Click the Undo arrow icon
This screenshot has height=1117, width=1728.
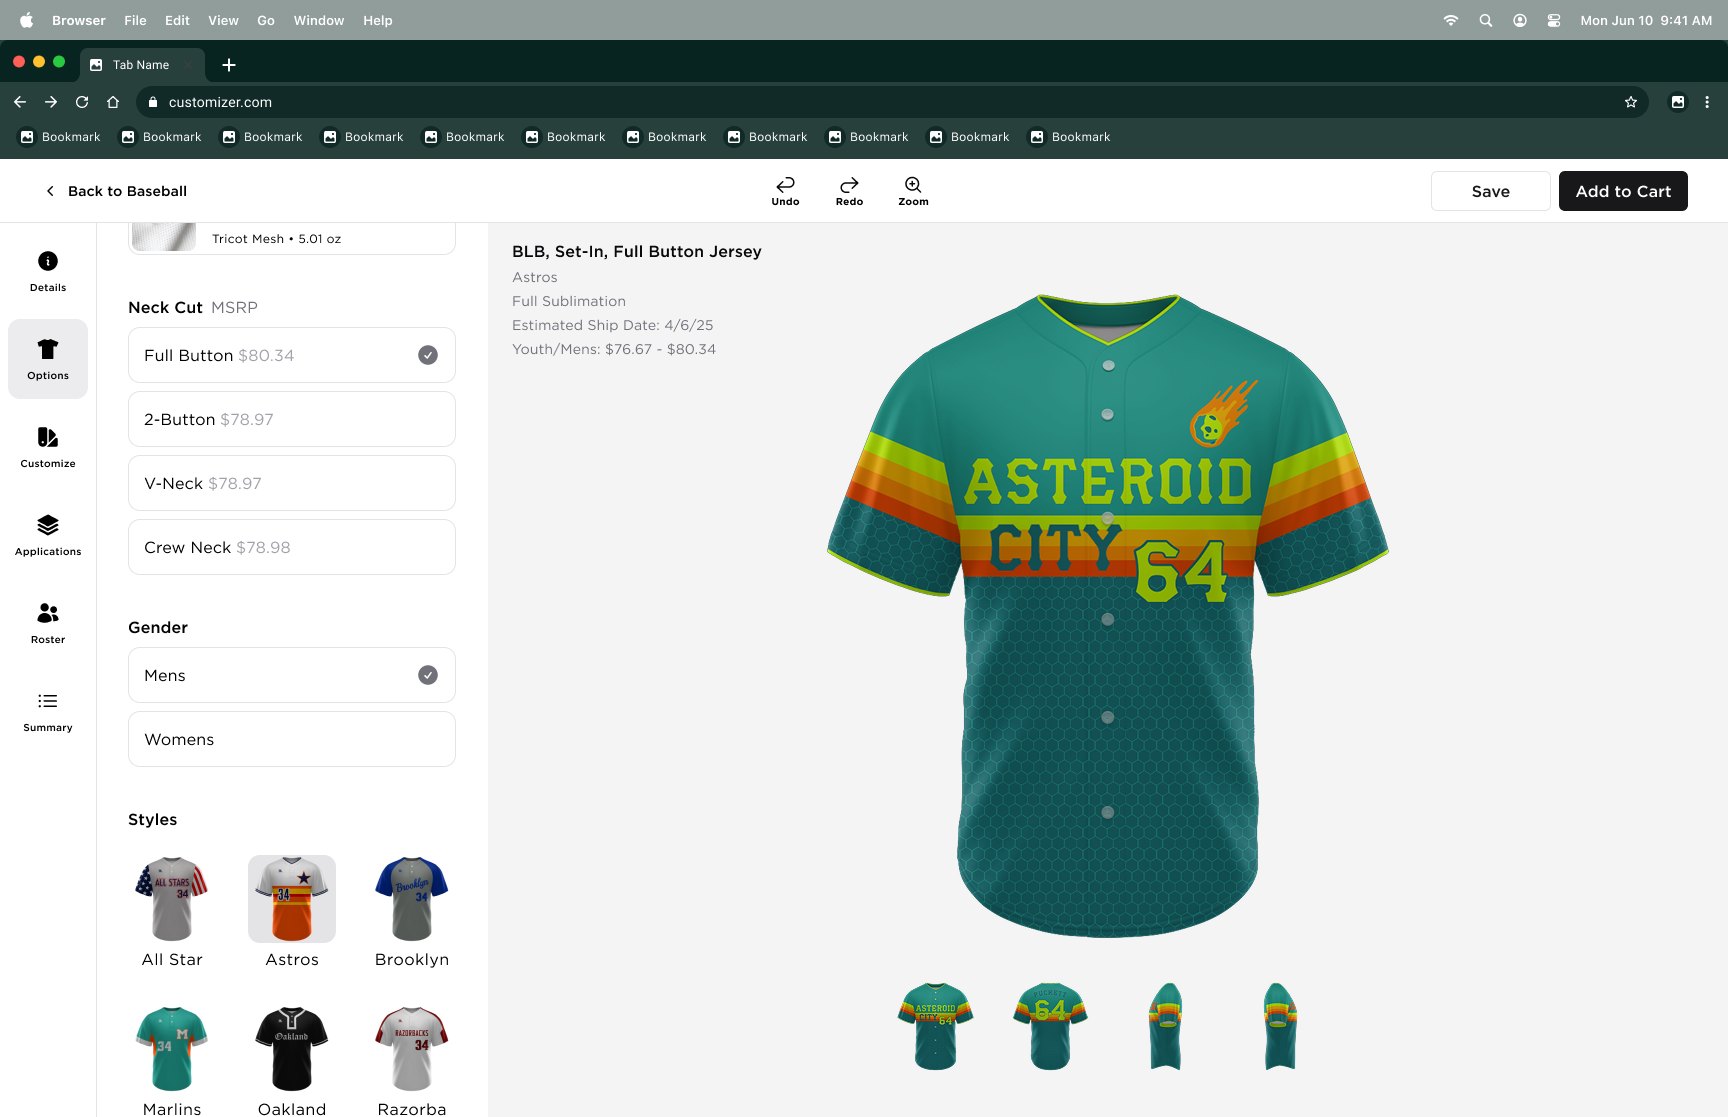tap(785, 184)
